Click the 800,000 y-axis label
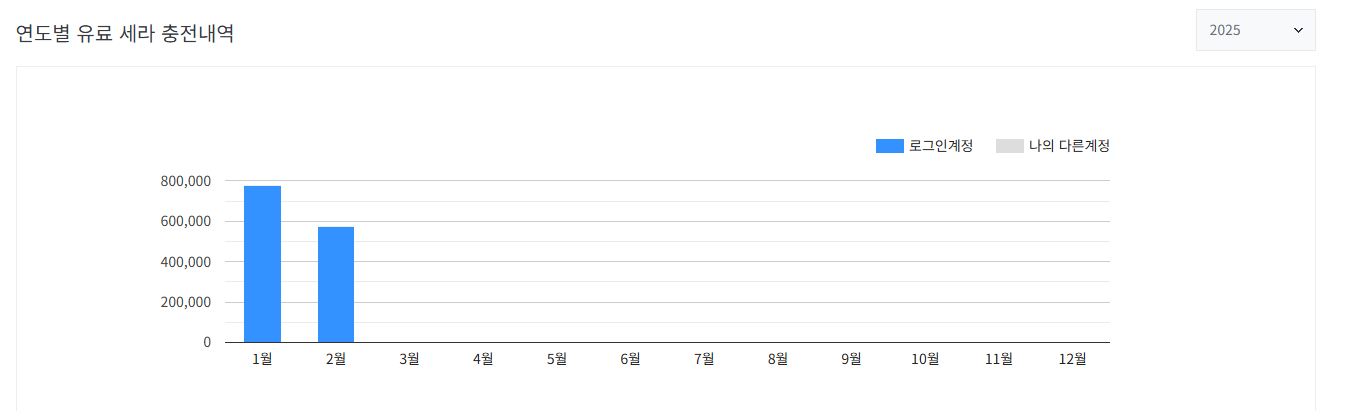1347x411 pixels. click(185, 181)
